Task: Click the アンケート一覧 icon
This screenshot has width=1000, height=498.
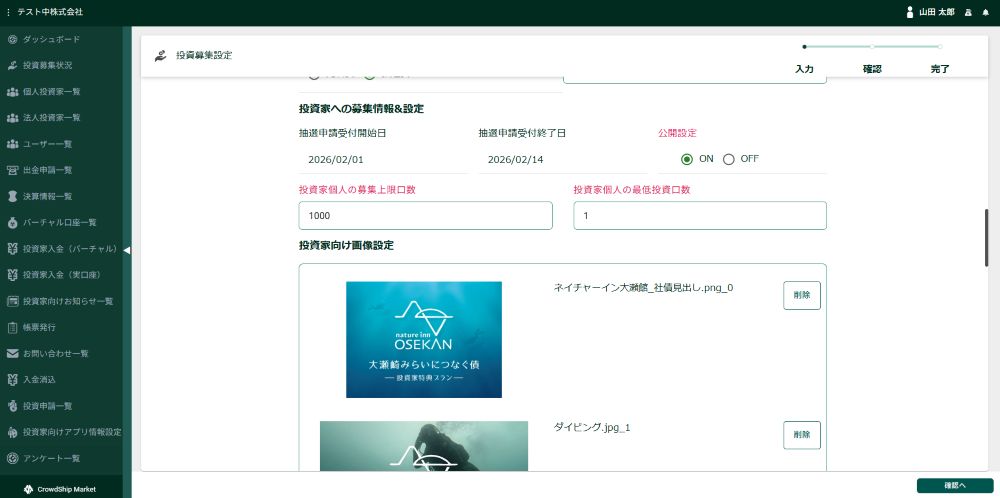Action: click(x=12, y=458)
